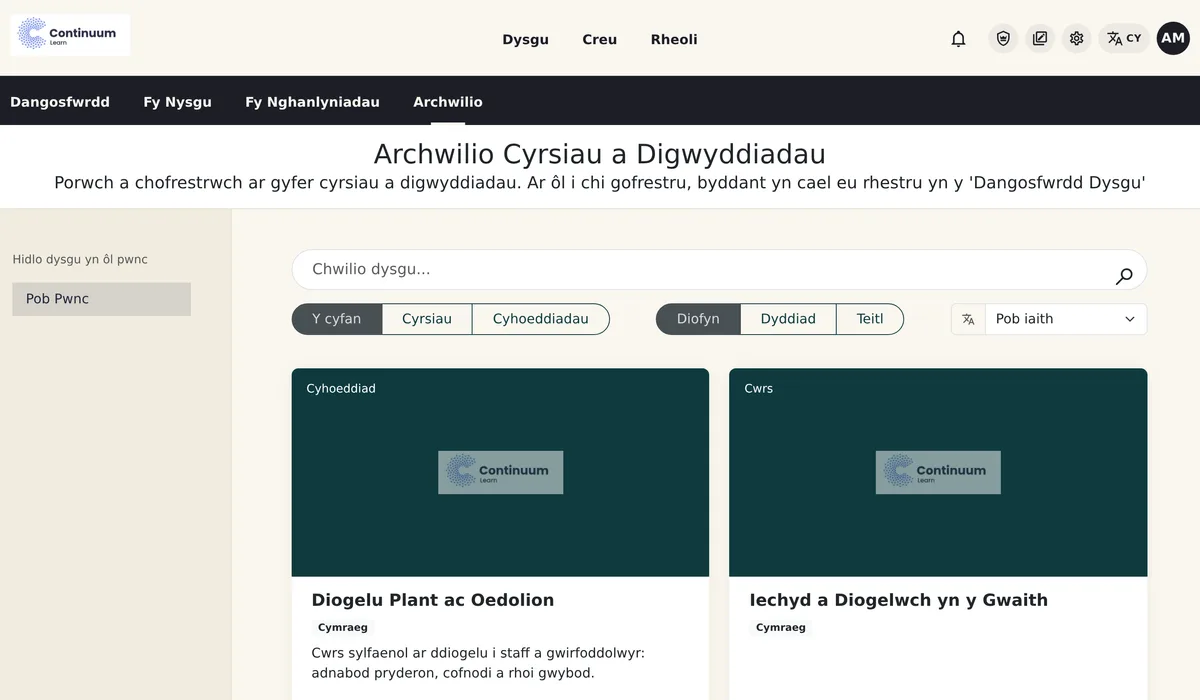Viewport: 1200px width, 700px height.
Task: Open the Diogelu Plant ac Oedolion title
Action: [433, 600]
